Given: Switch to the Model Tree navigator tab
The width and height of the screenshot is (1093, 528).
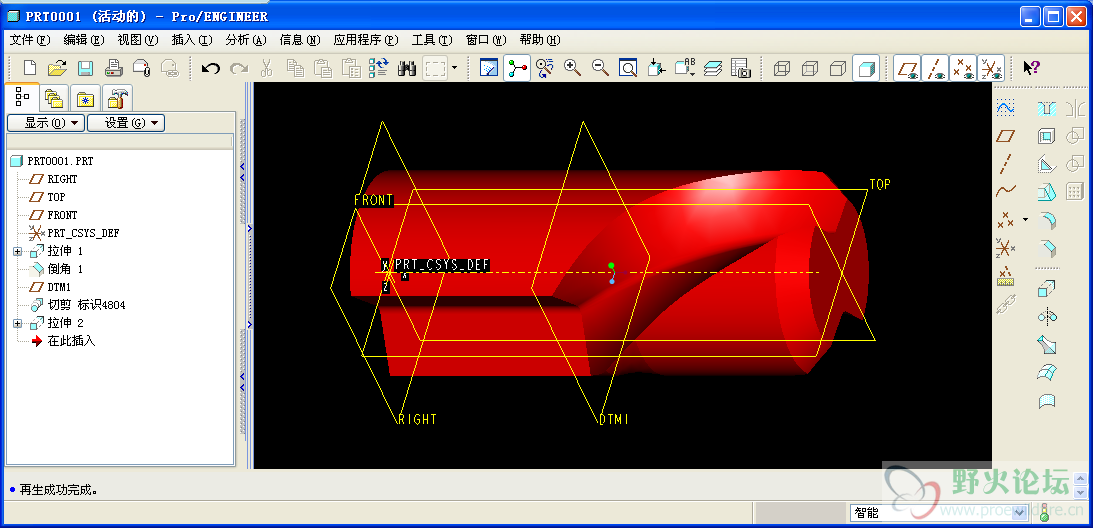Looking at the screenshot, I should (22, 96).
